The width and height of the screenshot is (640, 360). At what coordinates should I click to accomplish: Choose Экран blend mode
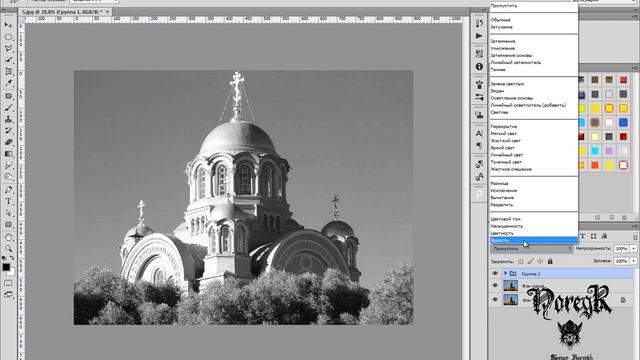point(534,91)
